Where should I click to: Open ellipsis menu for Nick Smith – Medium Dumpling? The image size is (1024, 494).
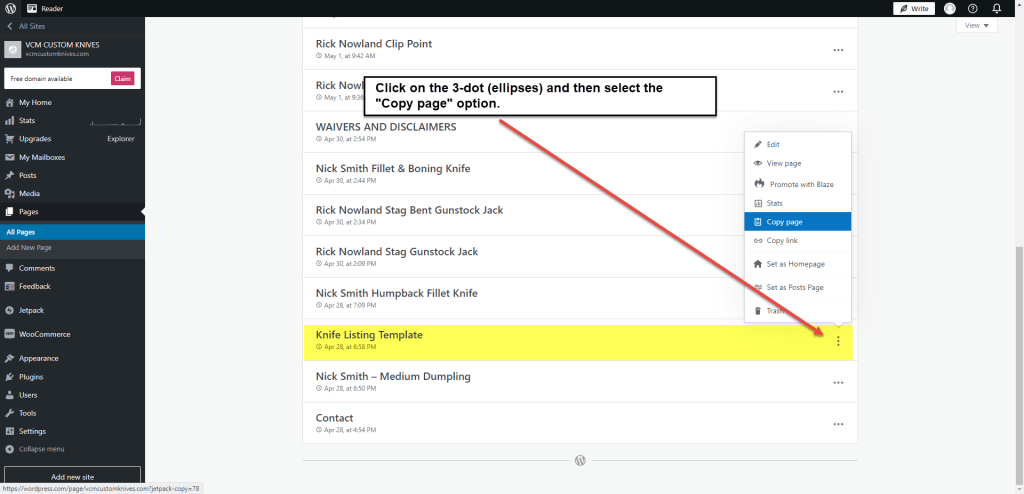point(838,382)
